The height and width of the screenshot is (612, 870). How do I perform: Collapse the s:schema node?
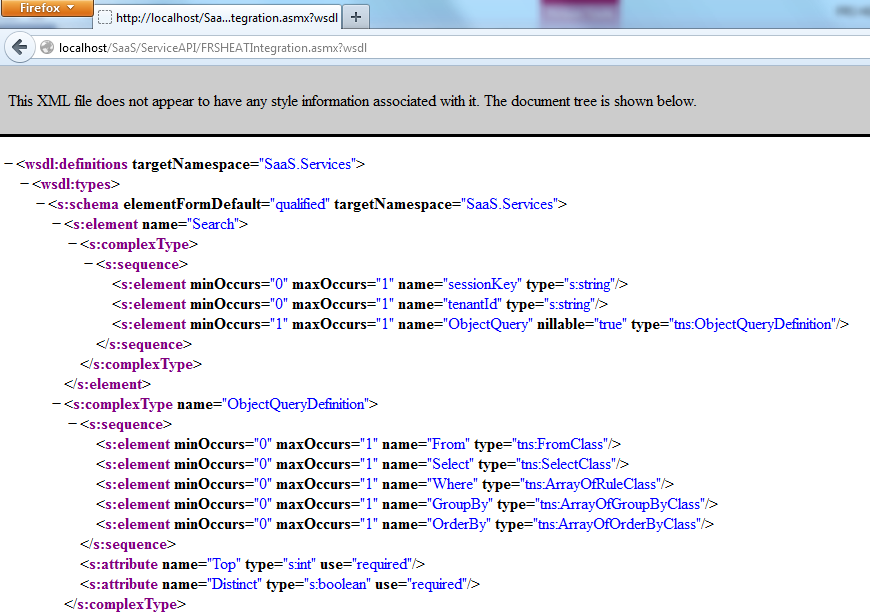coord(41,204)
